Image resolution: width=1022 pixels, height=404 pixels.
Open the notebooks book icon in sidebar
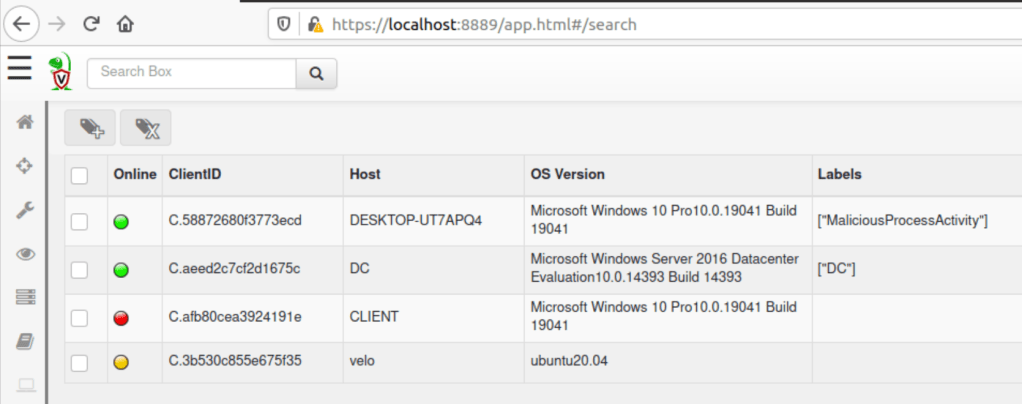(25, 341)
